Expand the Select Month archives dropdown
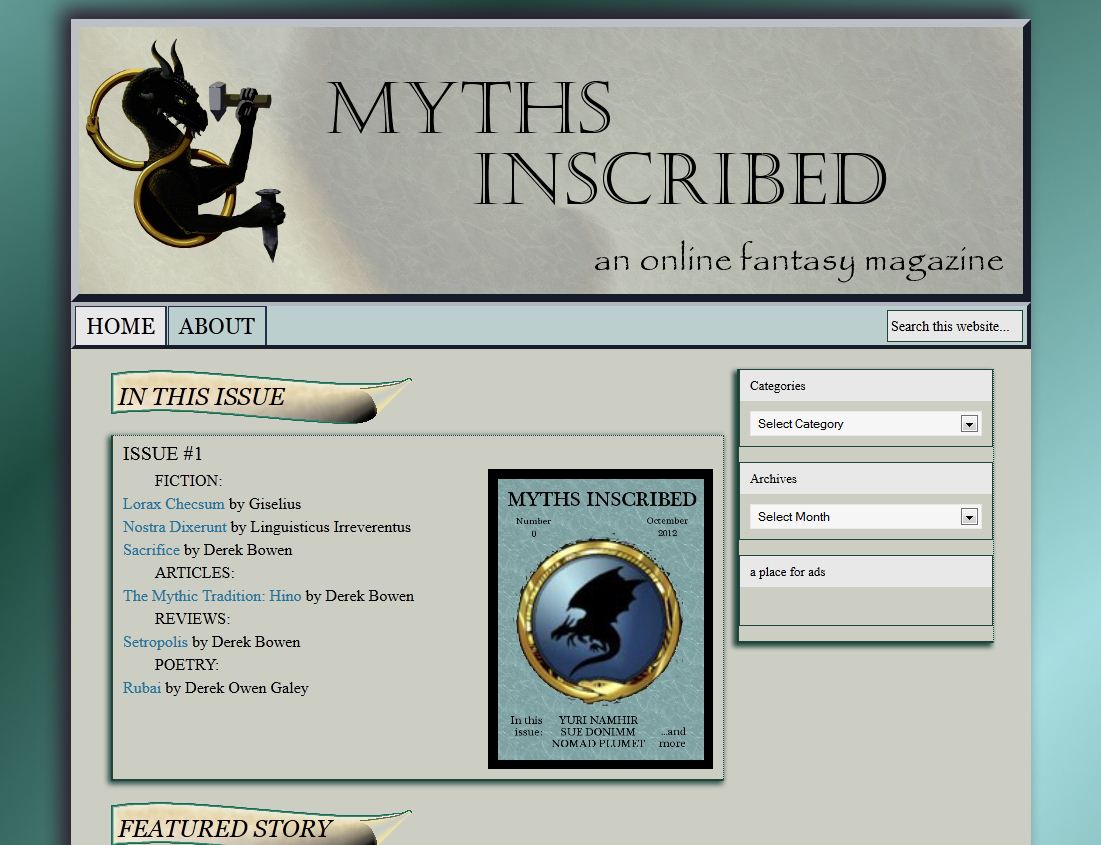Viewport: 1101px width, 845px height. click(x=855, y=517)
